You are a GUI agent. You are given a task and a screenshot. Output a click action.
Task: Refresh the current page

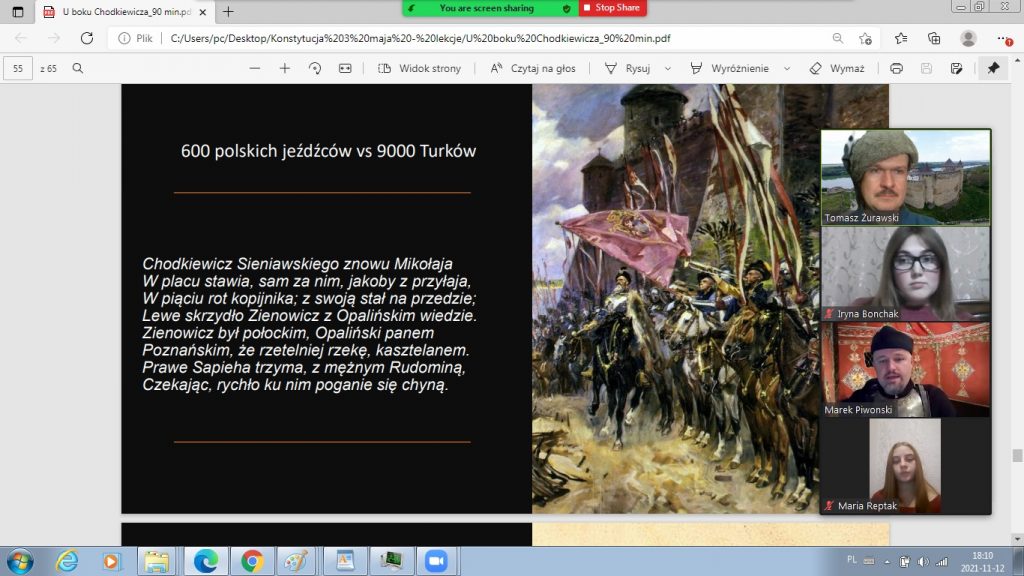pos(86,38)
